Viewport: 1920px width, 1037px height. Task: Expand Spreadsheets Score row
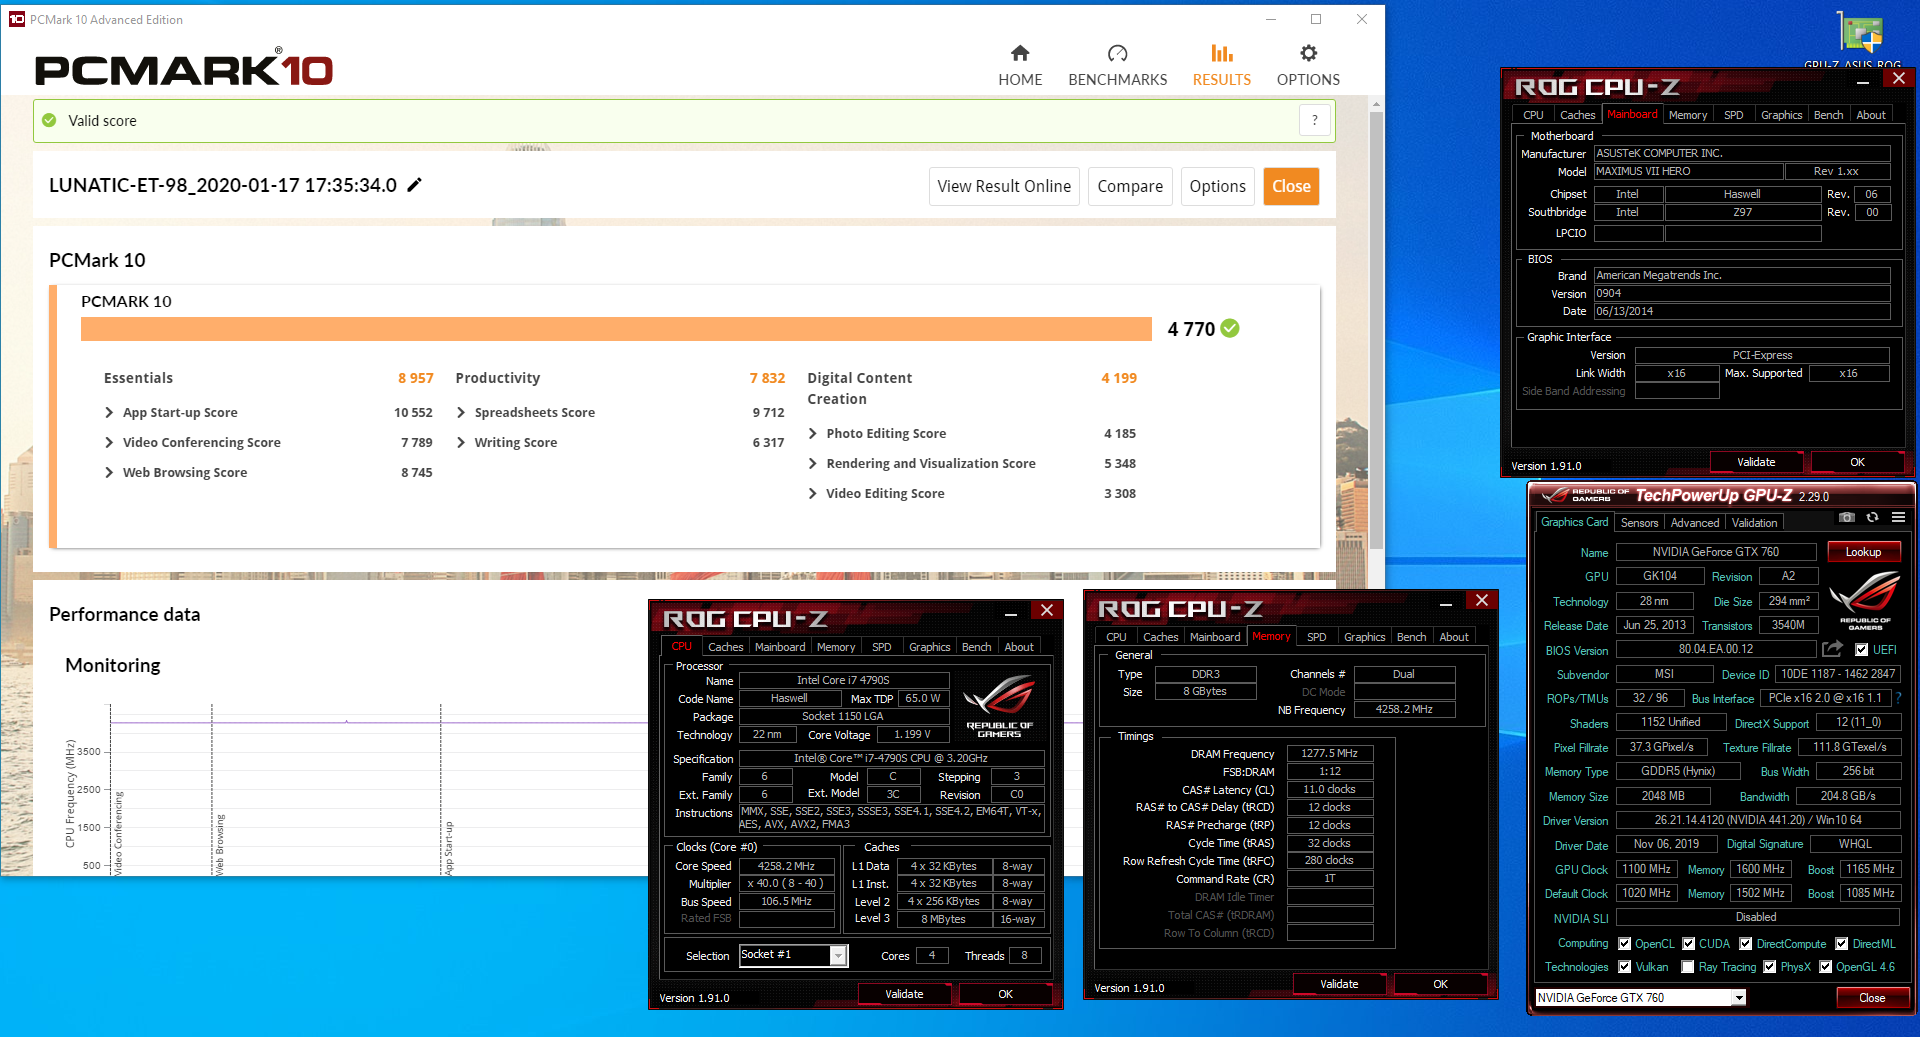tap(461, 412)
